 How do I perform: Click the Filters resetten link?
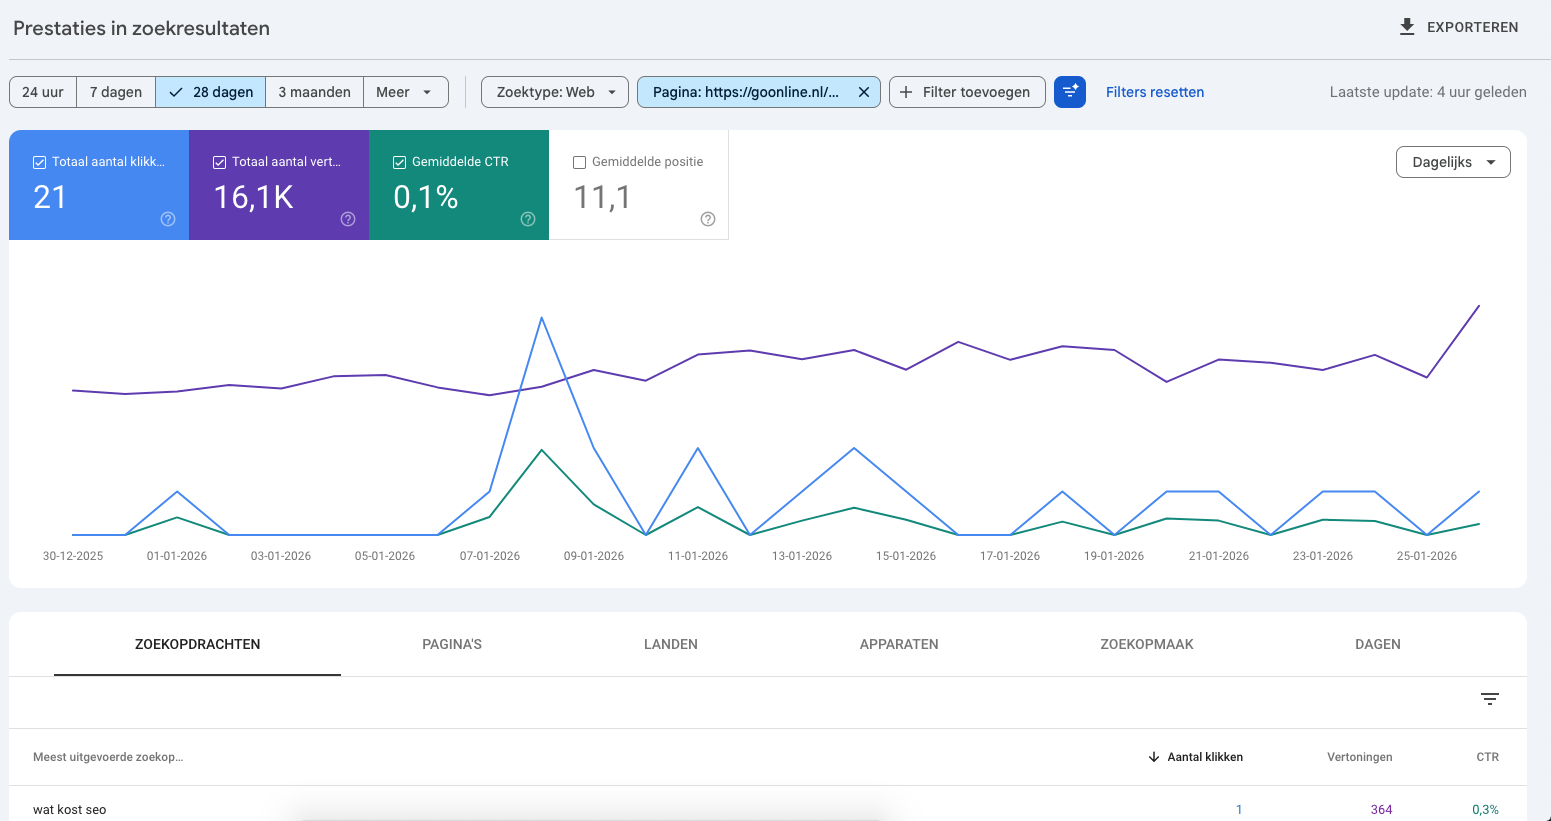click(x=1155, y=92)
